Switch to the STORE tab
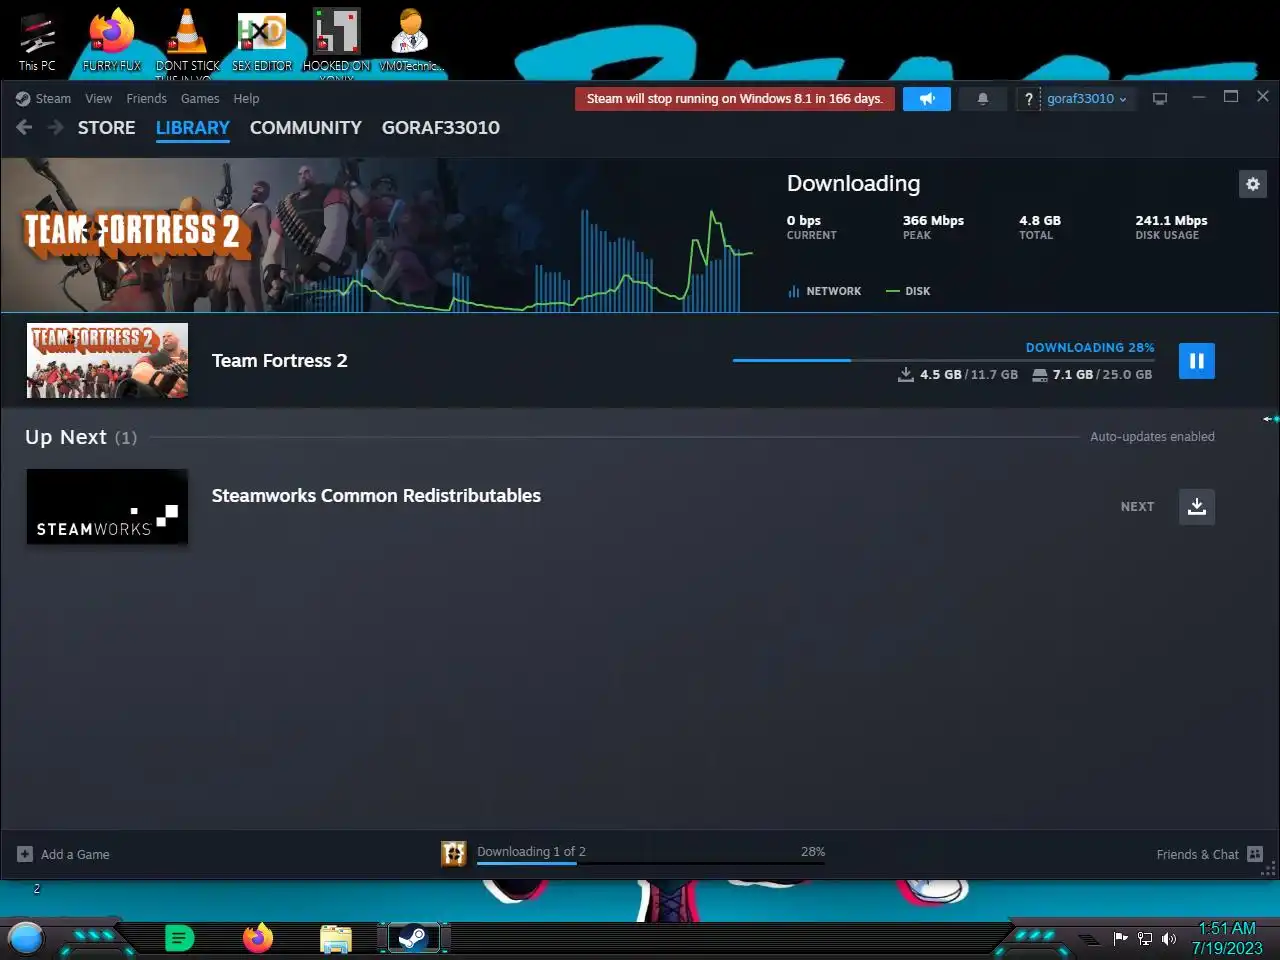Image resolution: width=1280 pixels, height=960 pixels. pyautogui.click(x=106, y=128)
